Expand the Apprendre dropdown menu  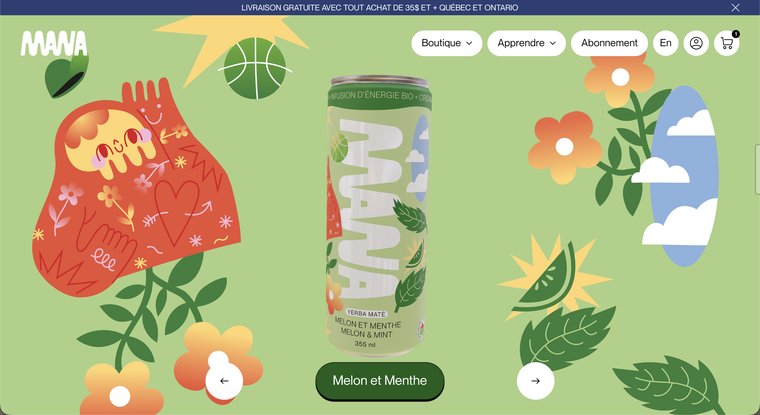click(x=526, y=43)
